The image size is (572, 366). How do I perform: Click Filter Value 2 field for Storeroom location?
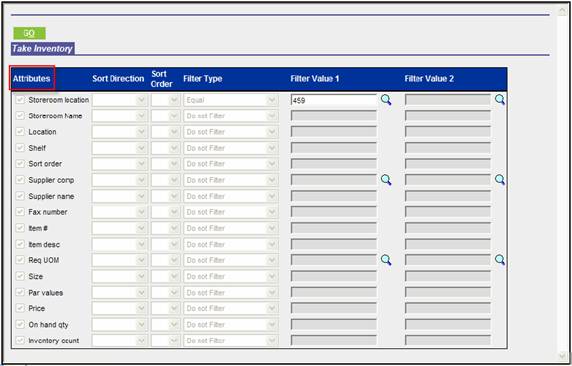[448, 100]
